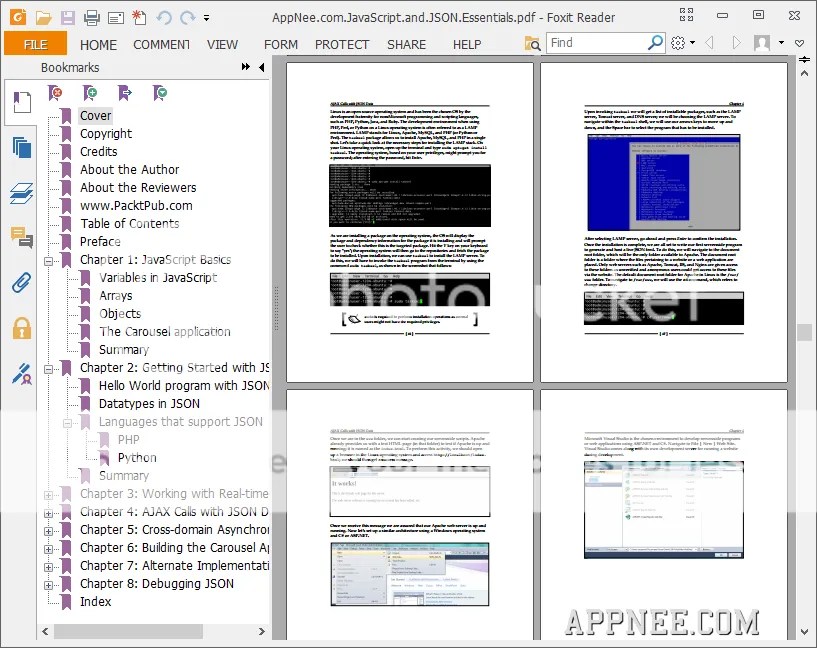Screen dimensions: 817x648
Task: Expand Chapter 4: AJAX Calls with JSON
Action: point(48,511)
